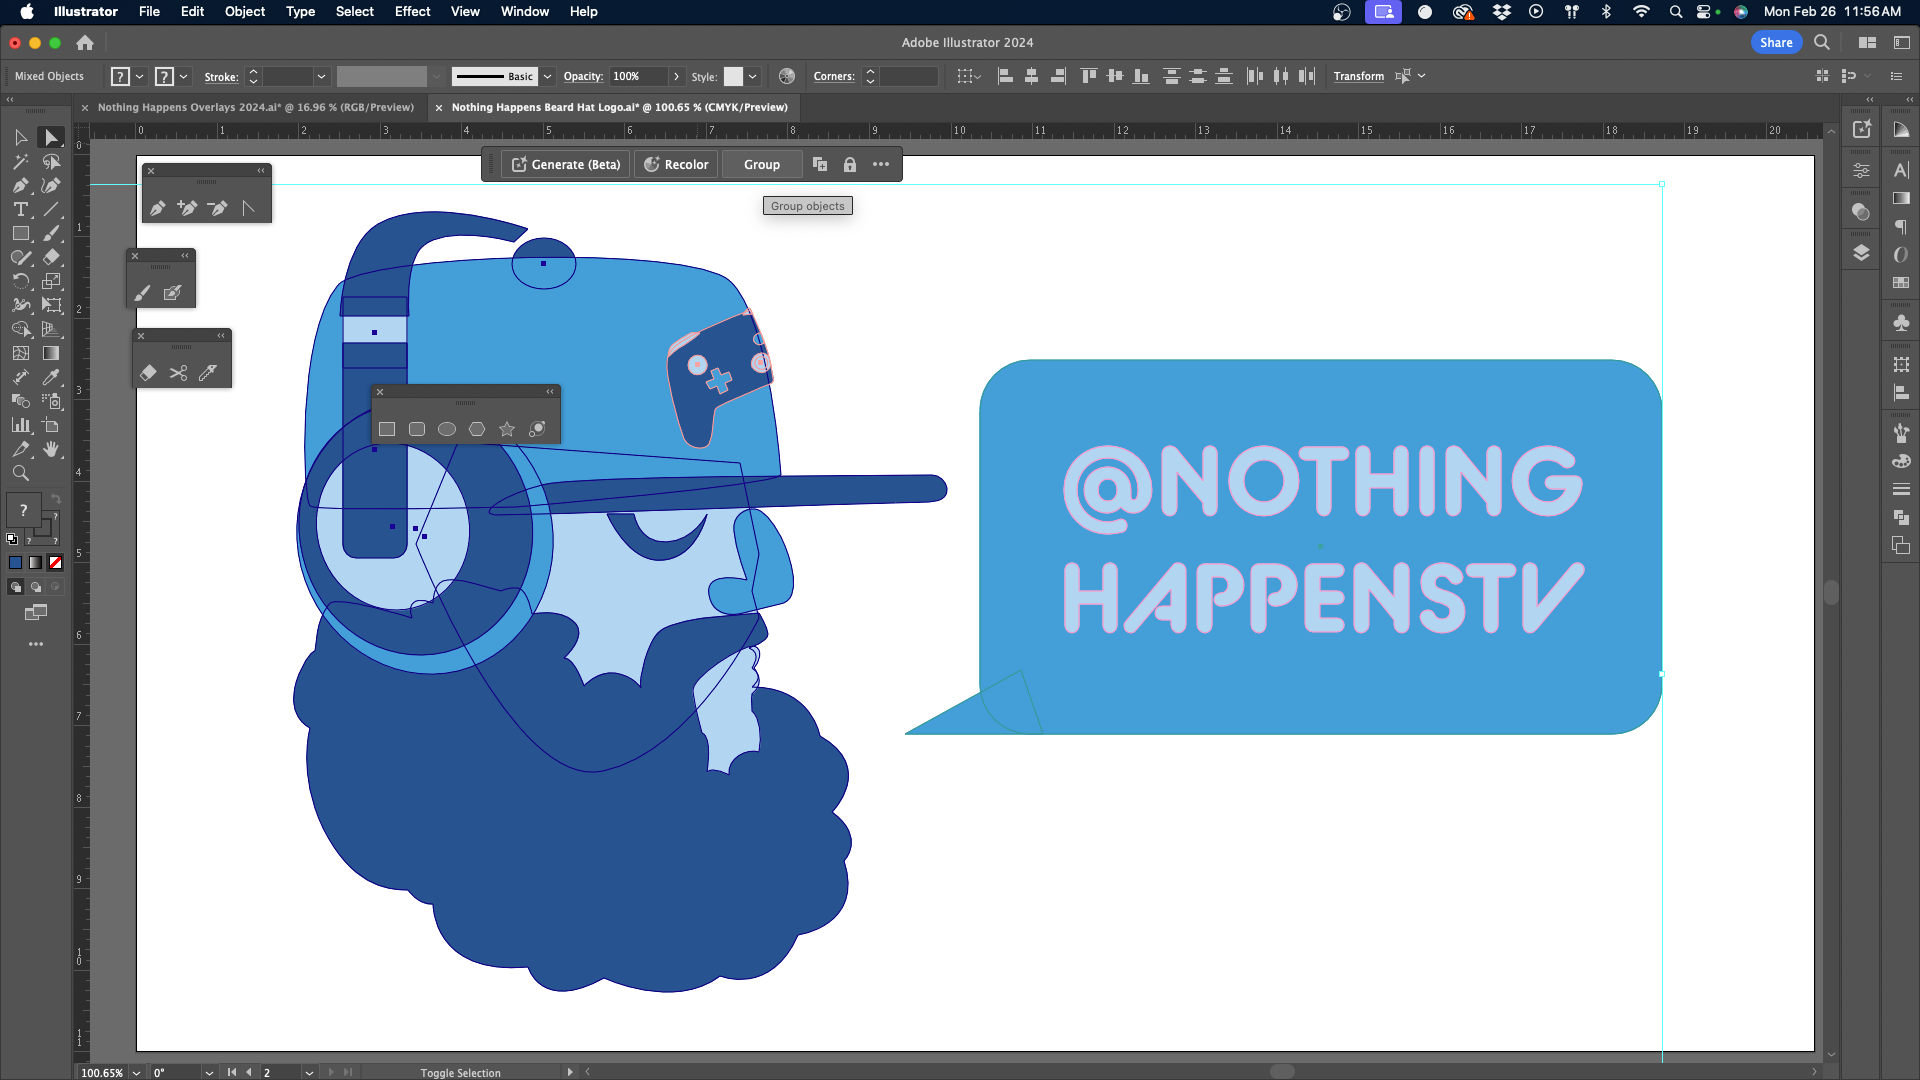
Task: Open brush definition Basic dropdown
Action: (547, 76)
